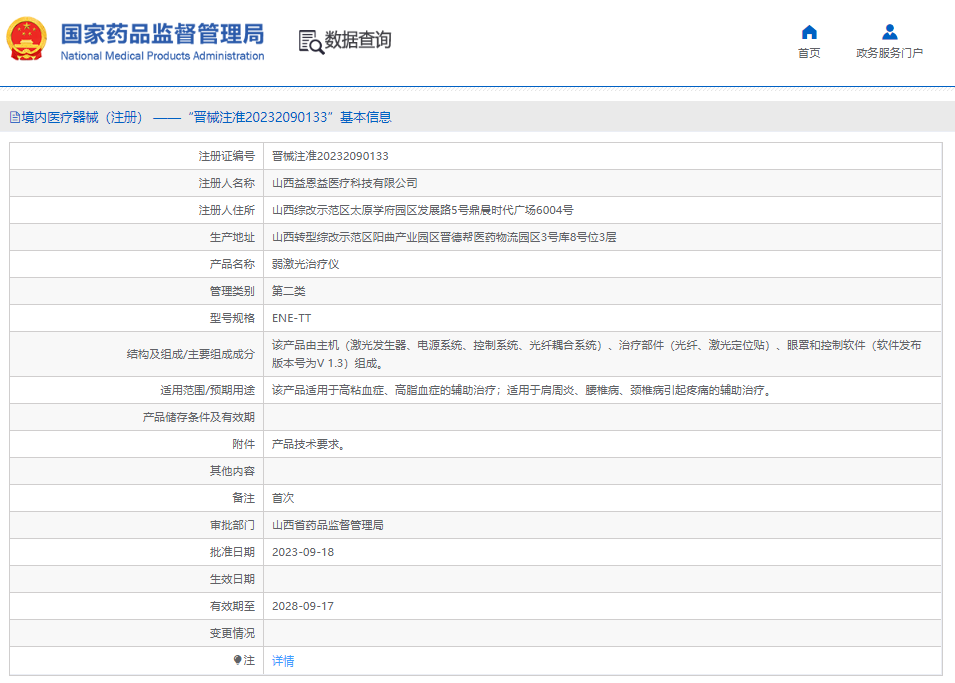Select model ENE-TT value
This screenshot has width=955, height=683.
pos(291,318)
